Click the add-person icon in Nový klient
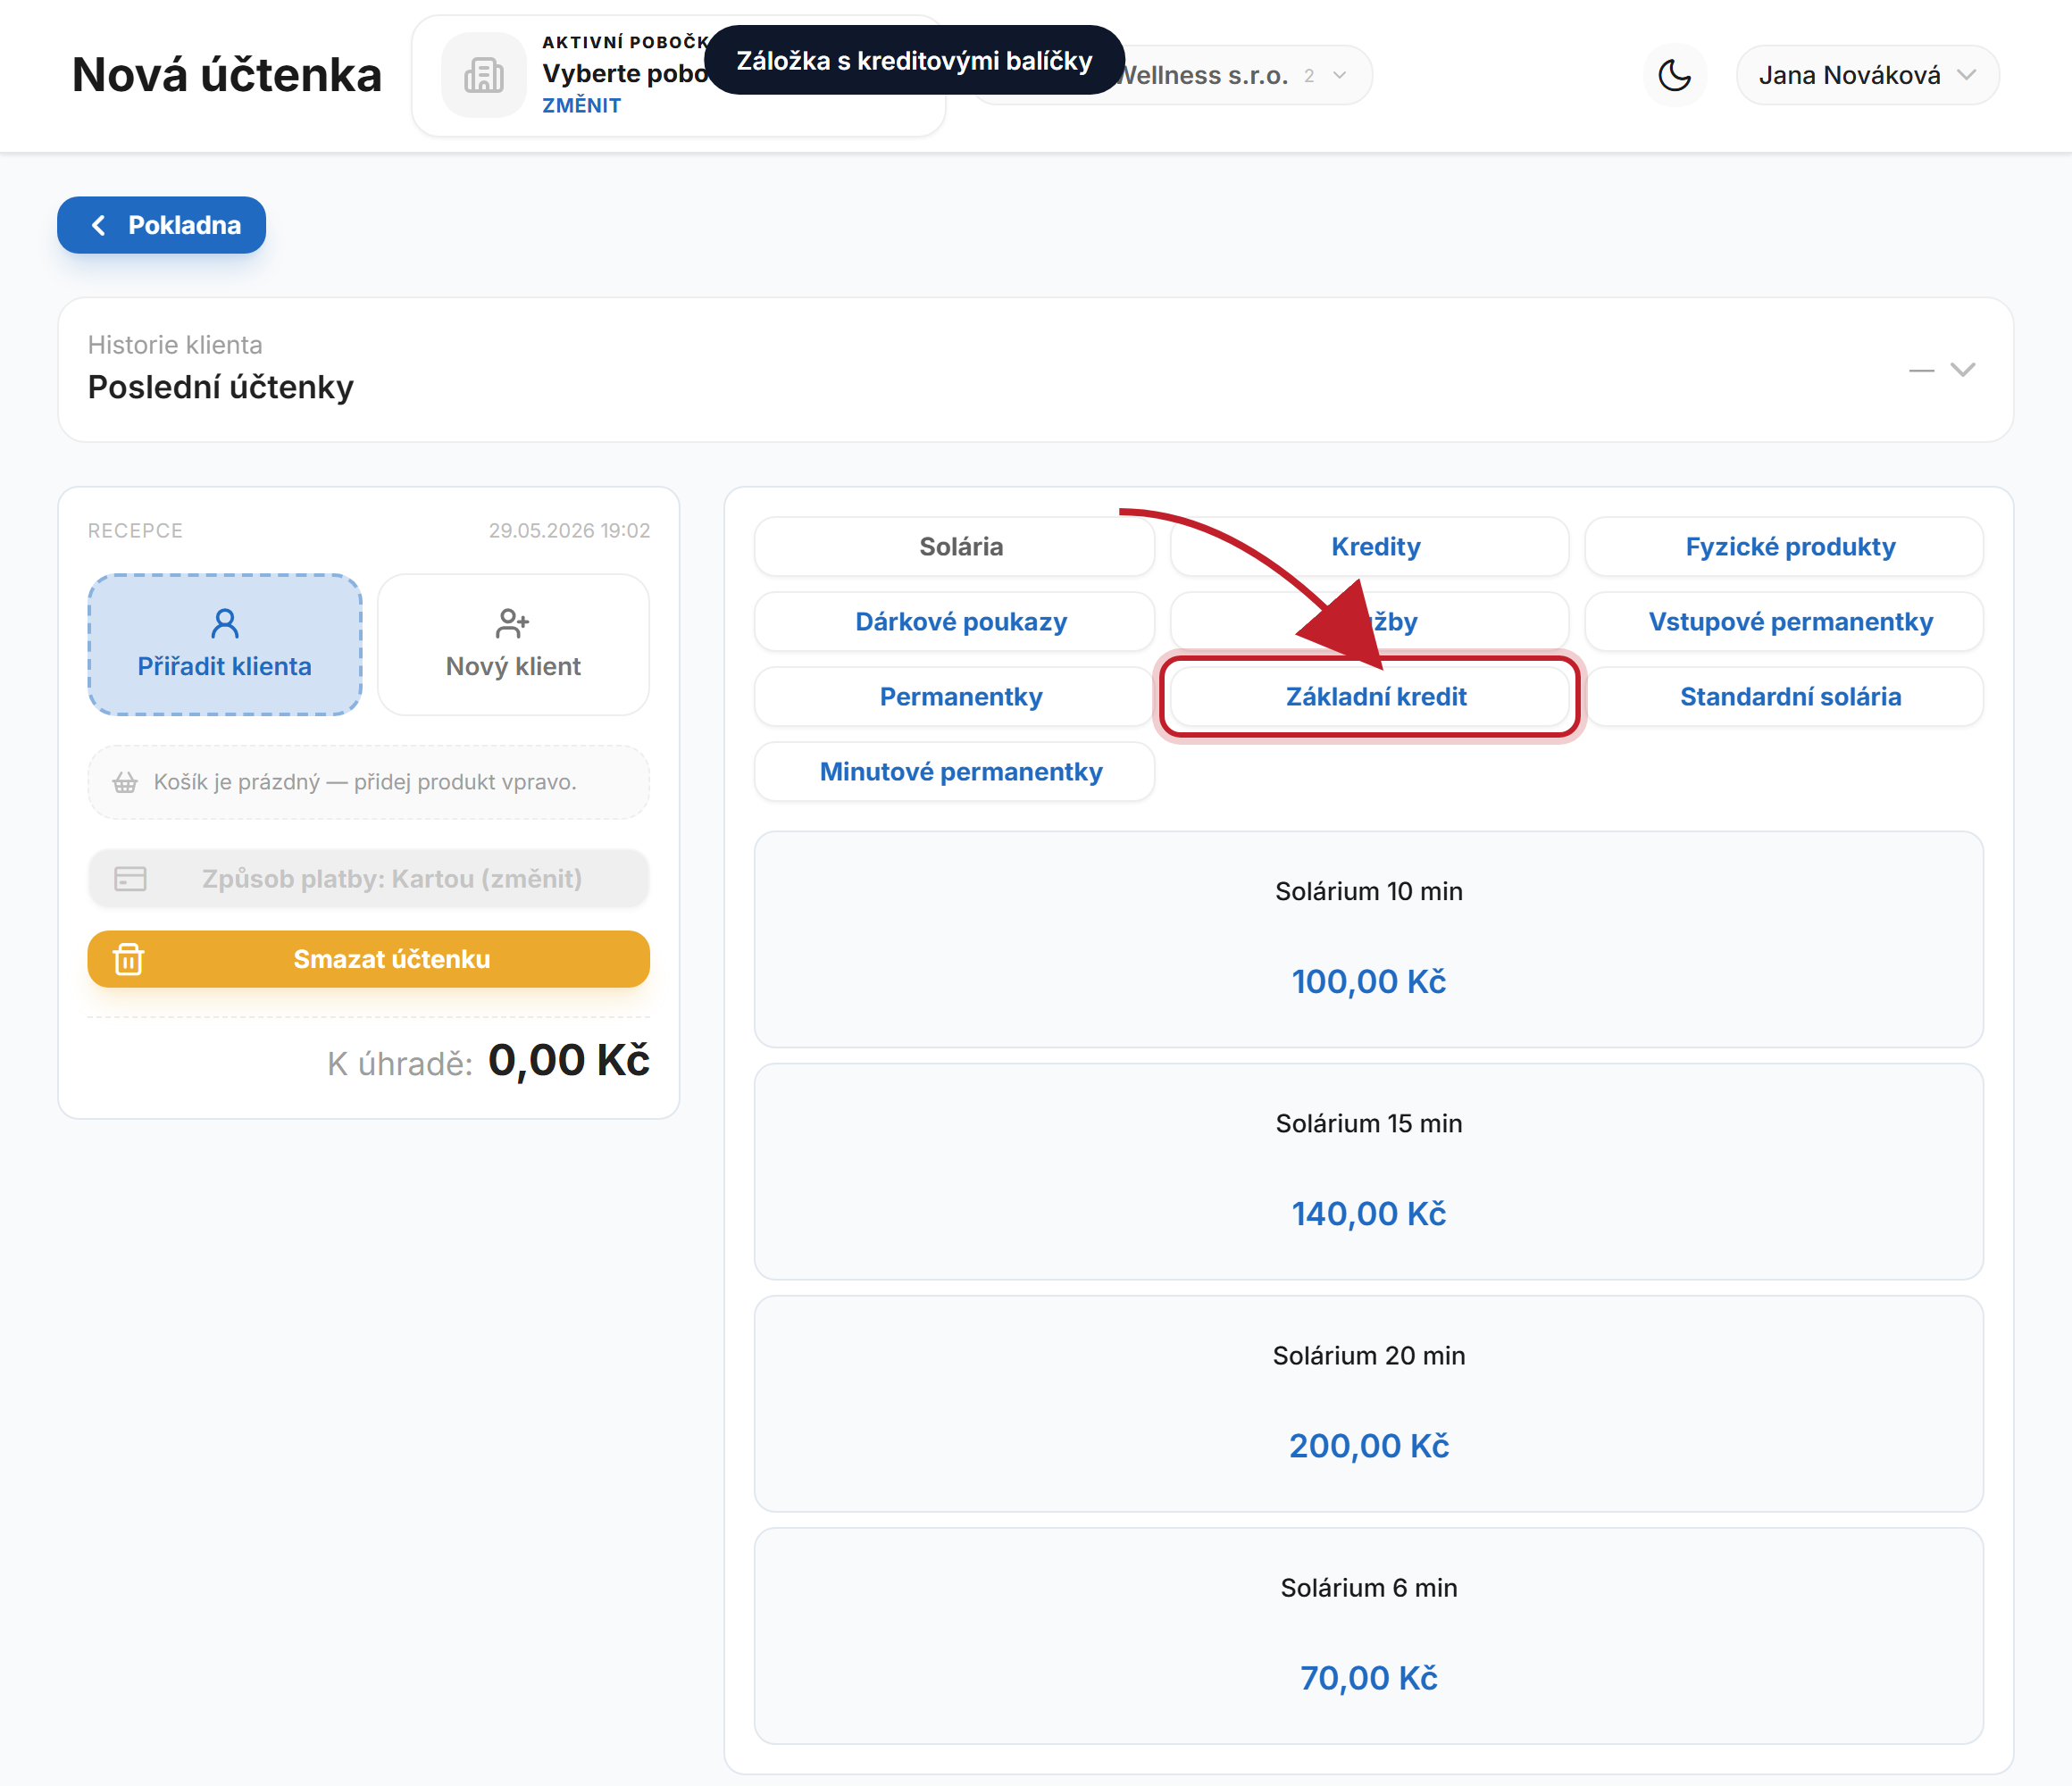Image resolution: width=2072 pixels, height=1786 pixels. [x=512, y=623]
